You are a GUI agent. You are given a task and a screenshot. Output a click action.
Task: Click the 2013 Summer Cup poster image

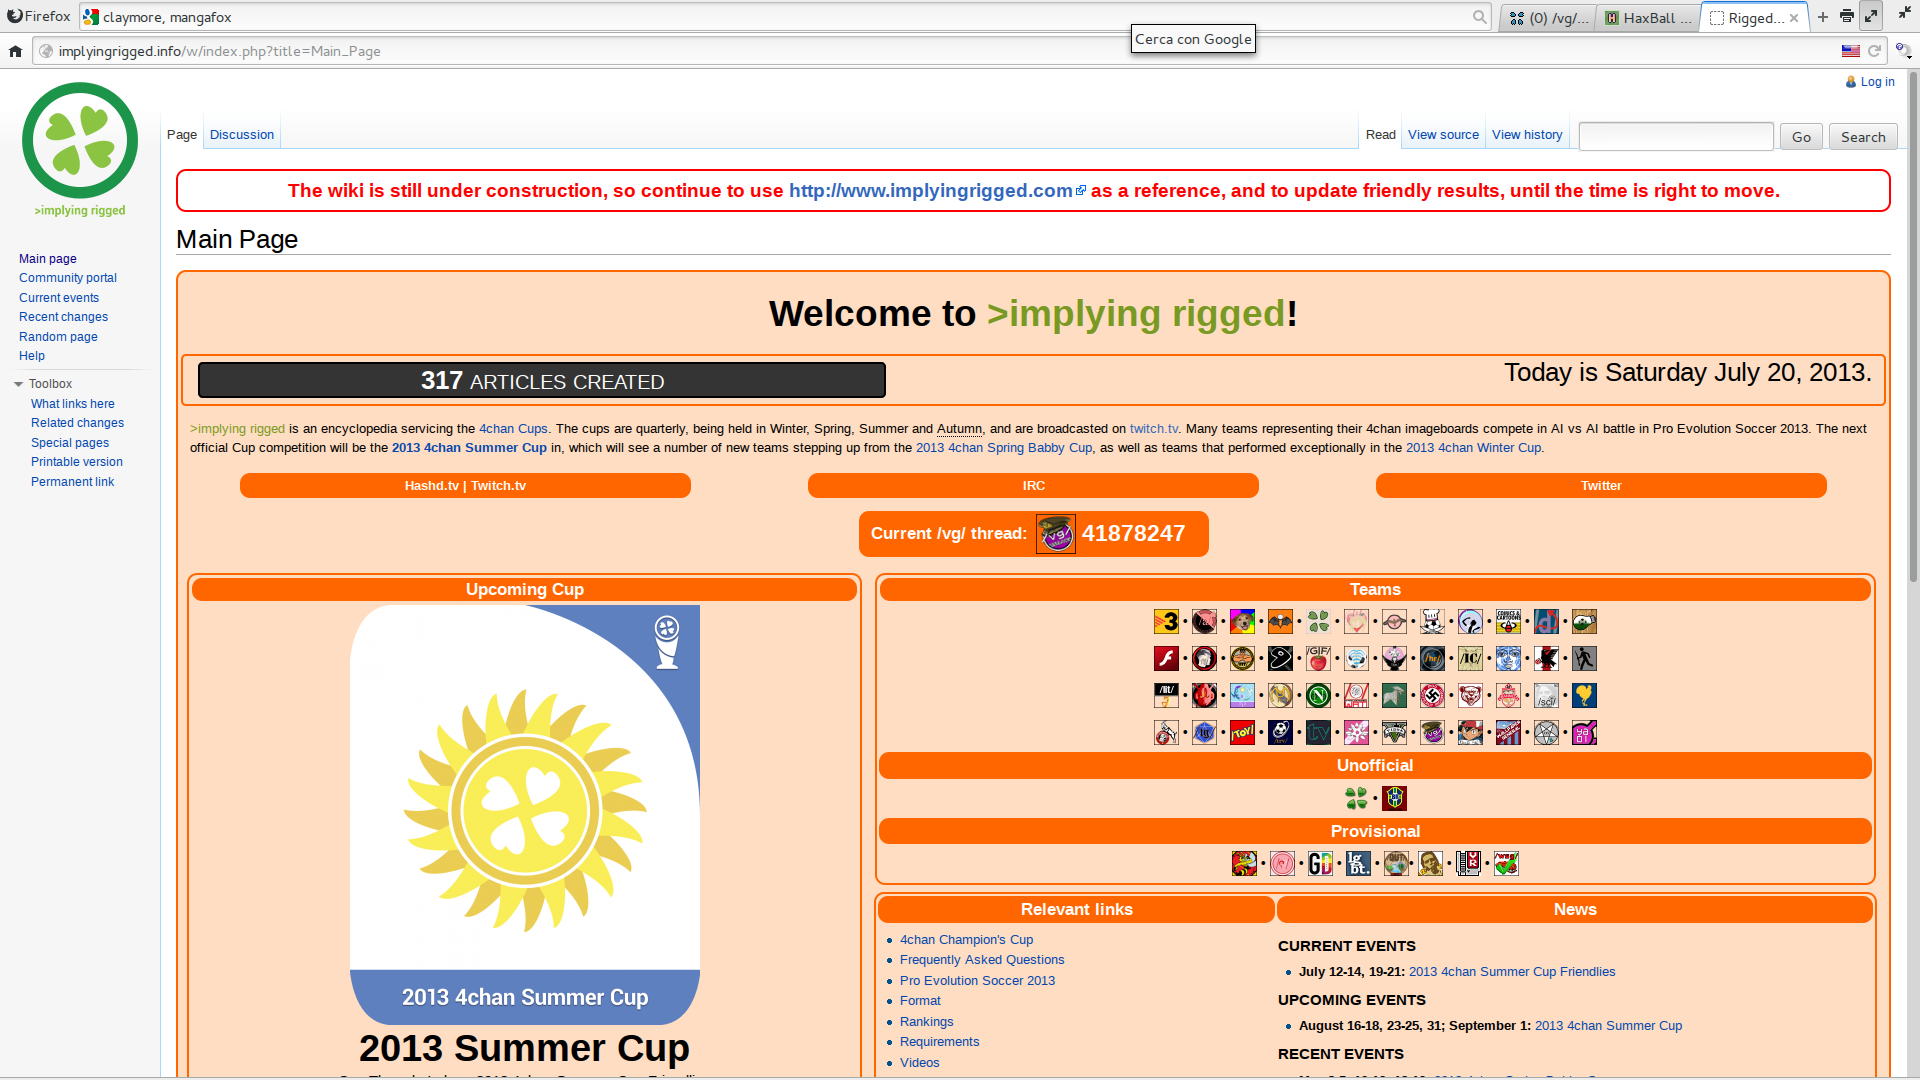(x=524, y=814)
